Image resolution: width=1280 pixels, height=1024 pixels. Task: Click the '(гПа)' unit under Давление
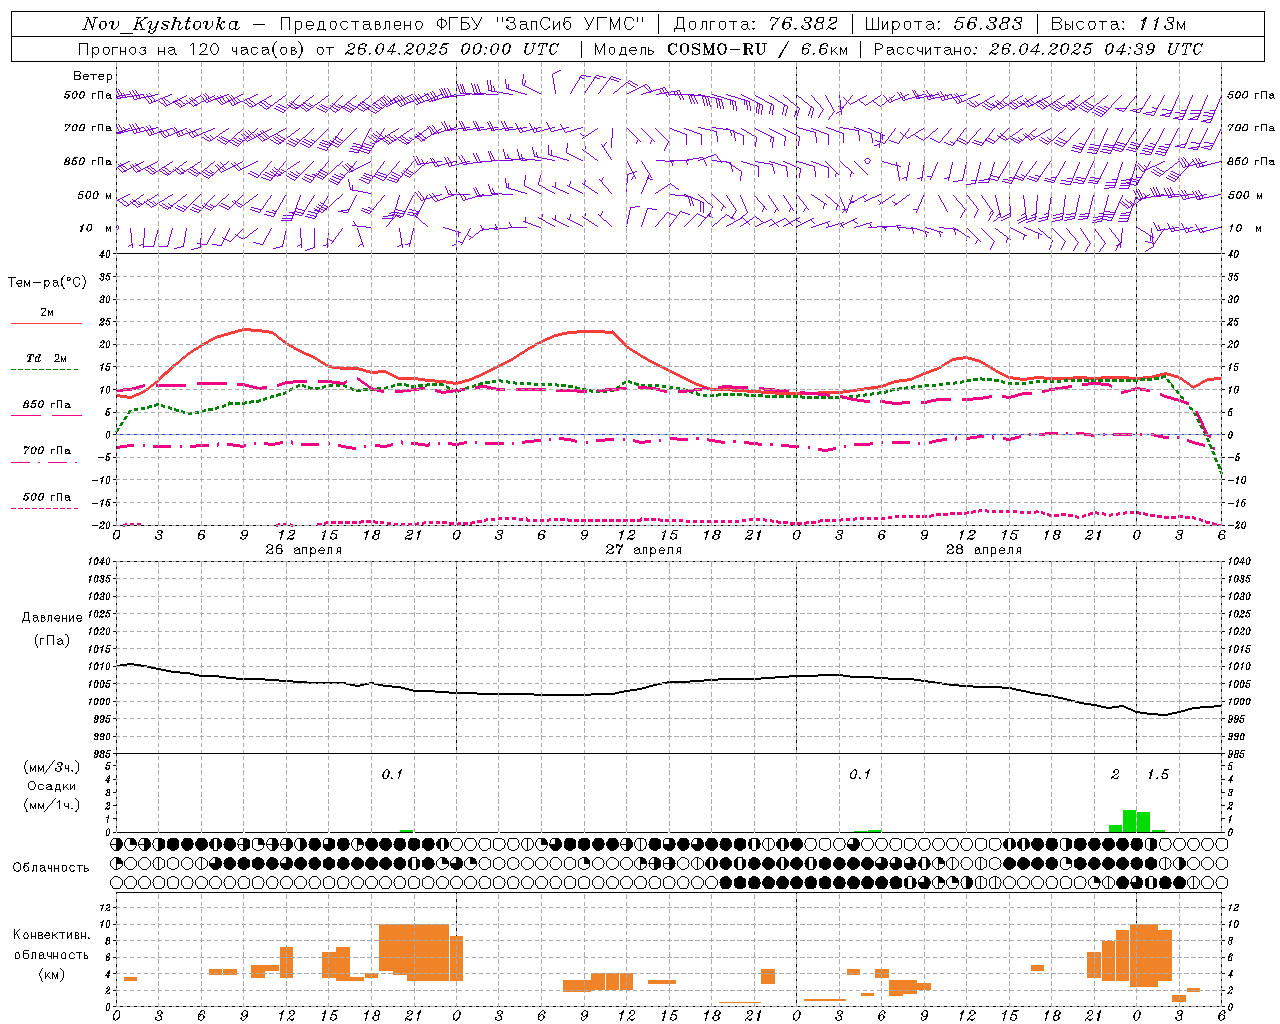click(52, 641)
